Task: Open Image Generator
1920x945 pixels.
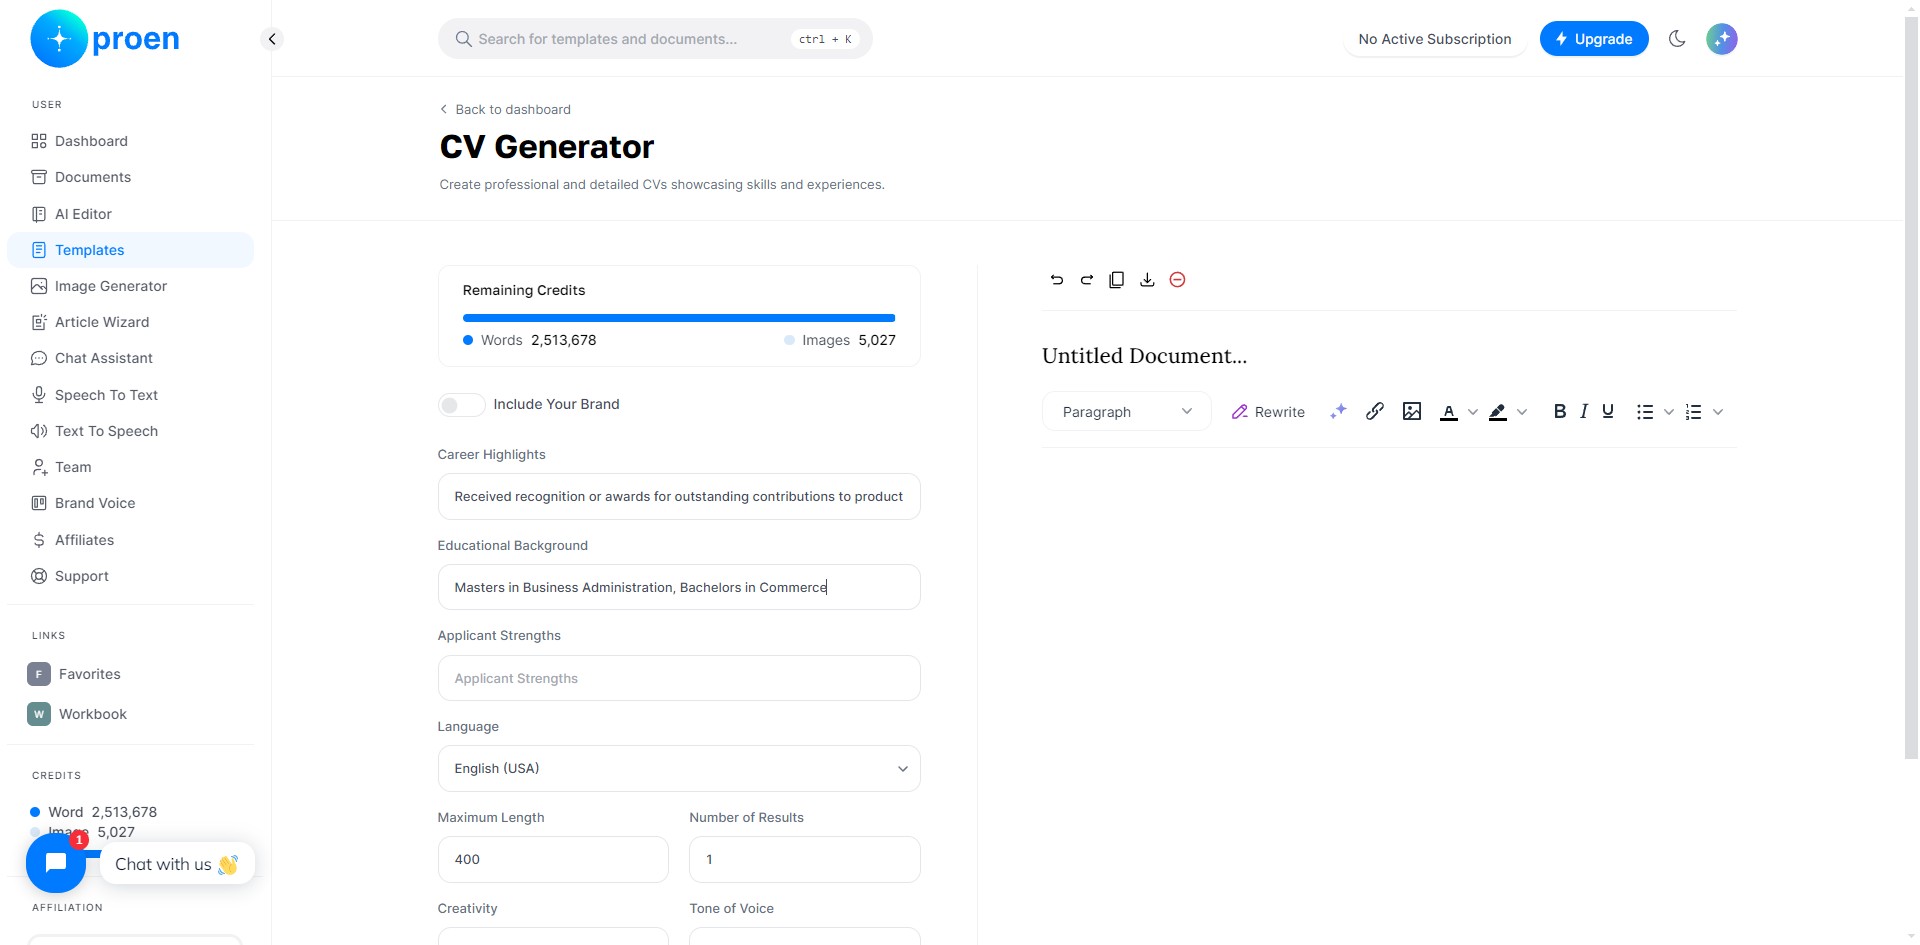Action: [131, 286]
